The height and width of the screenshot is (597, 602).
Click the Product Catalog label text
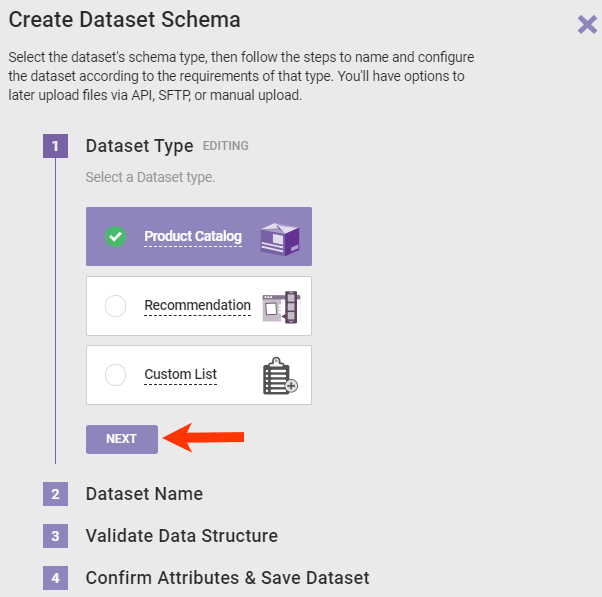click(x=193, y=237)
